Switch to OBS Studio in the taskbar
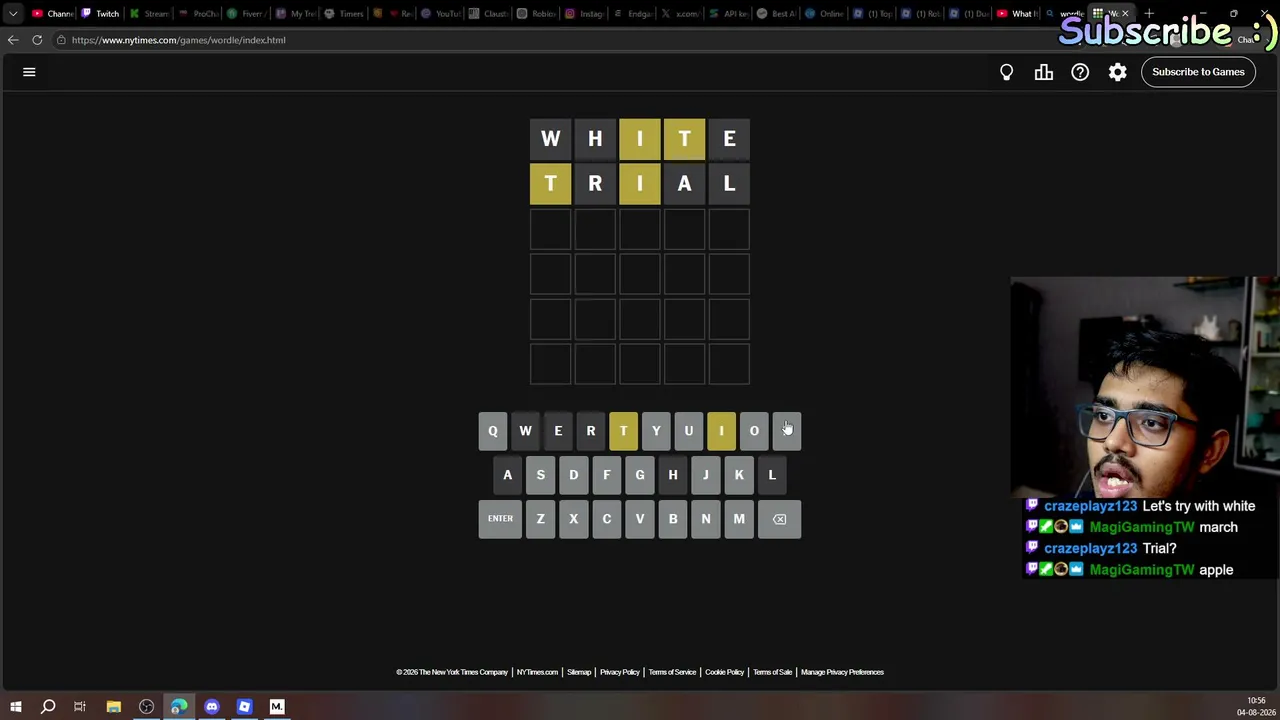1280x720 pixels. pyautogui.click(x=146, y=707)
